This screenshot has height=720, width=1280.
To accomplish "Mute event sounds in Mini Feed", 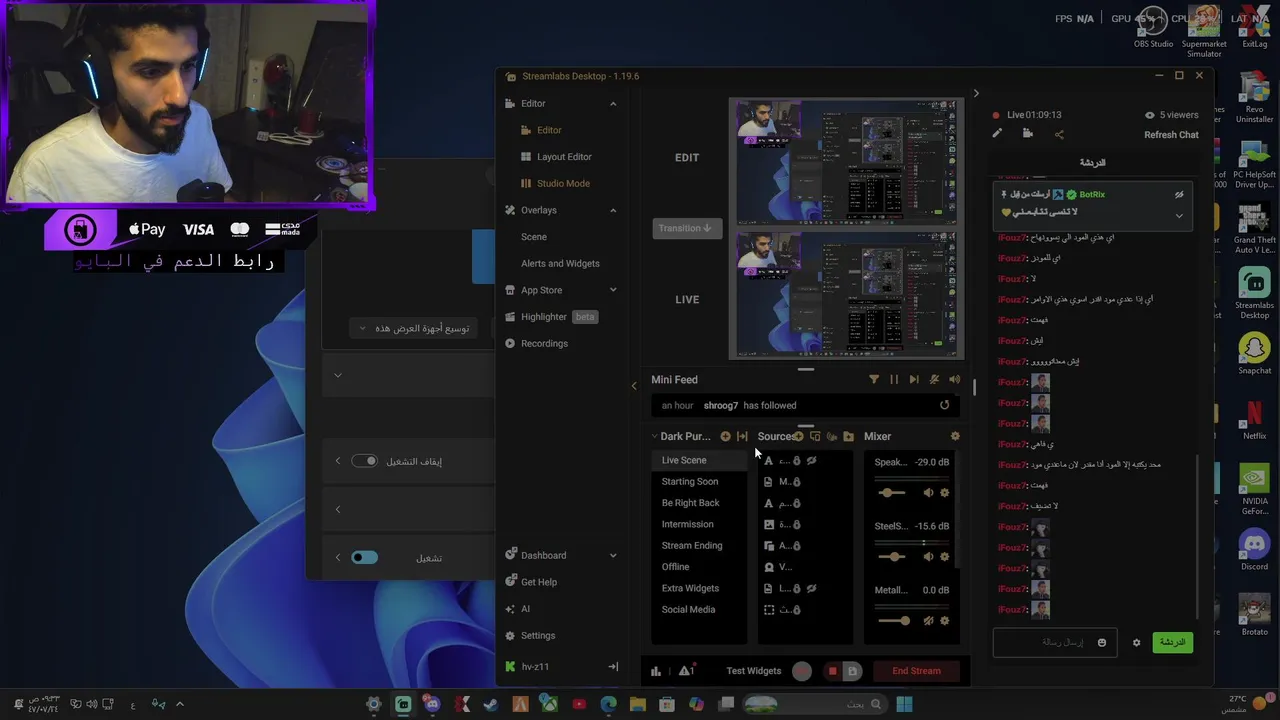I will (x=934, y=380).
